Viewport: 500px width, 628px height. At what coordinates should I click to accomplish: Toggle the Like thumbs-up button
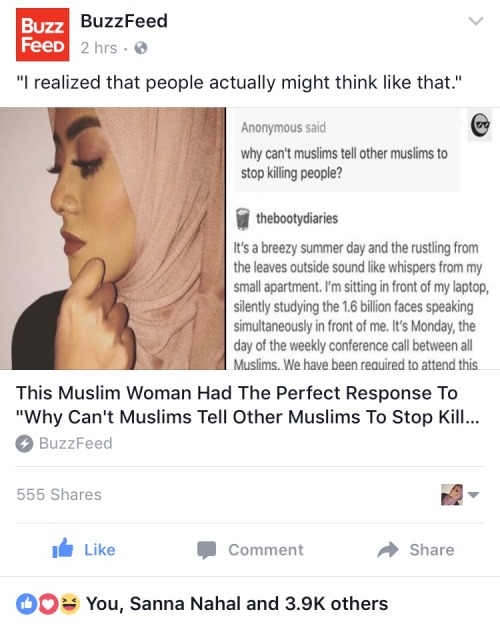coord(84,550)
